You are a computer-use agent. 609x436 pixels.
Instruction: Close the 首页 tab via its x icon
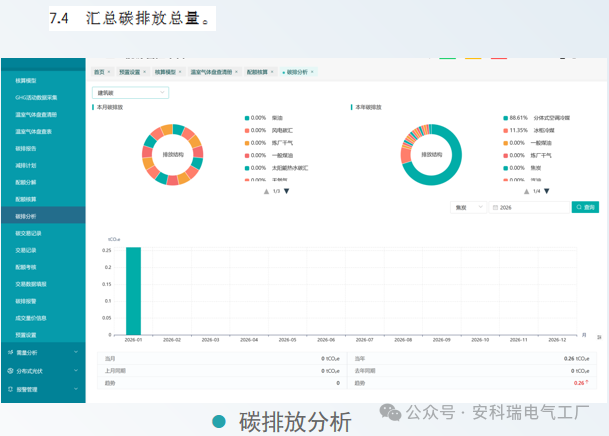click(x=109, y=73)
